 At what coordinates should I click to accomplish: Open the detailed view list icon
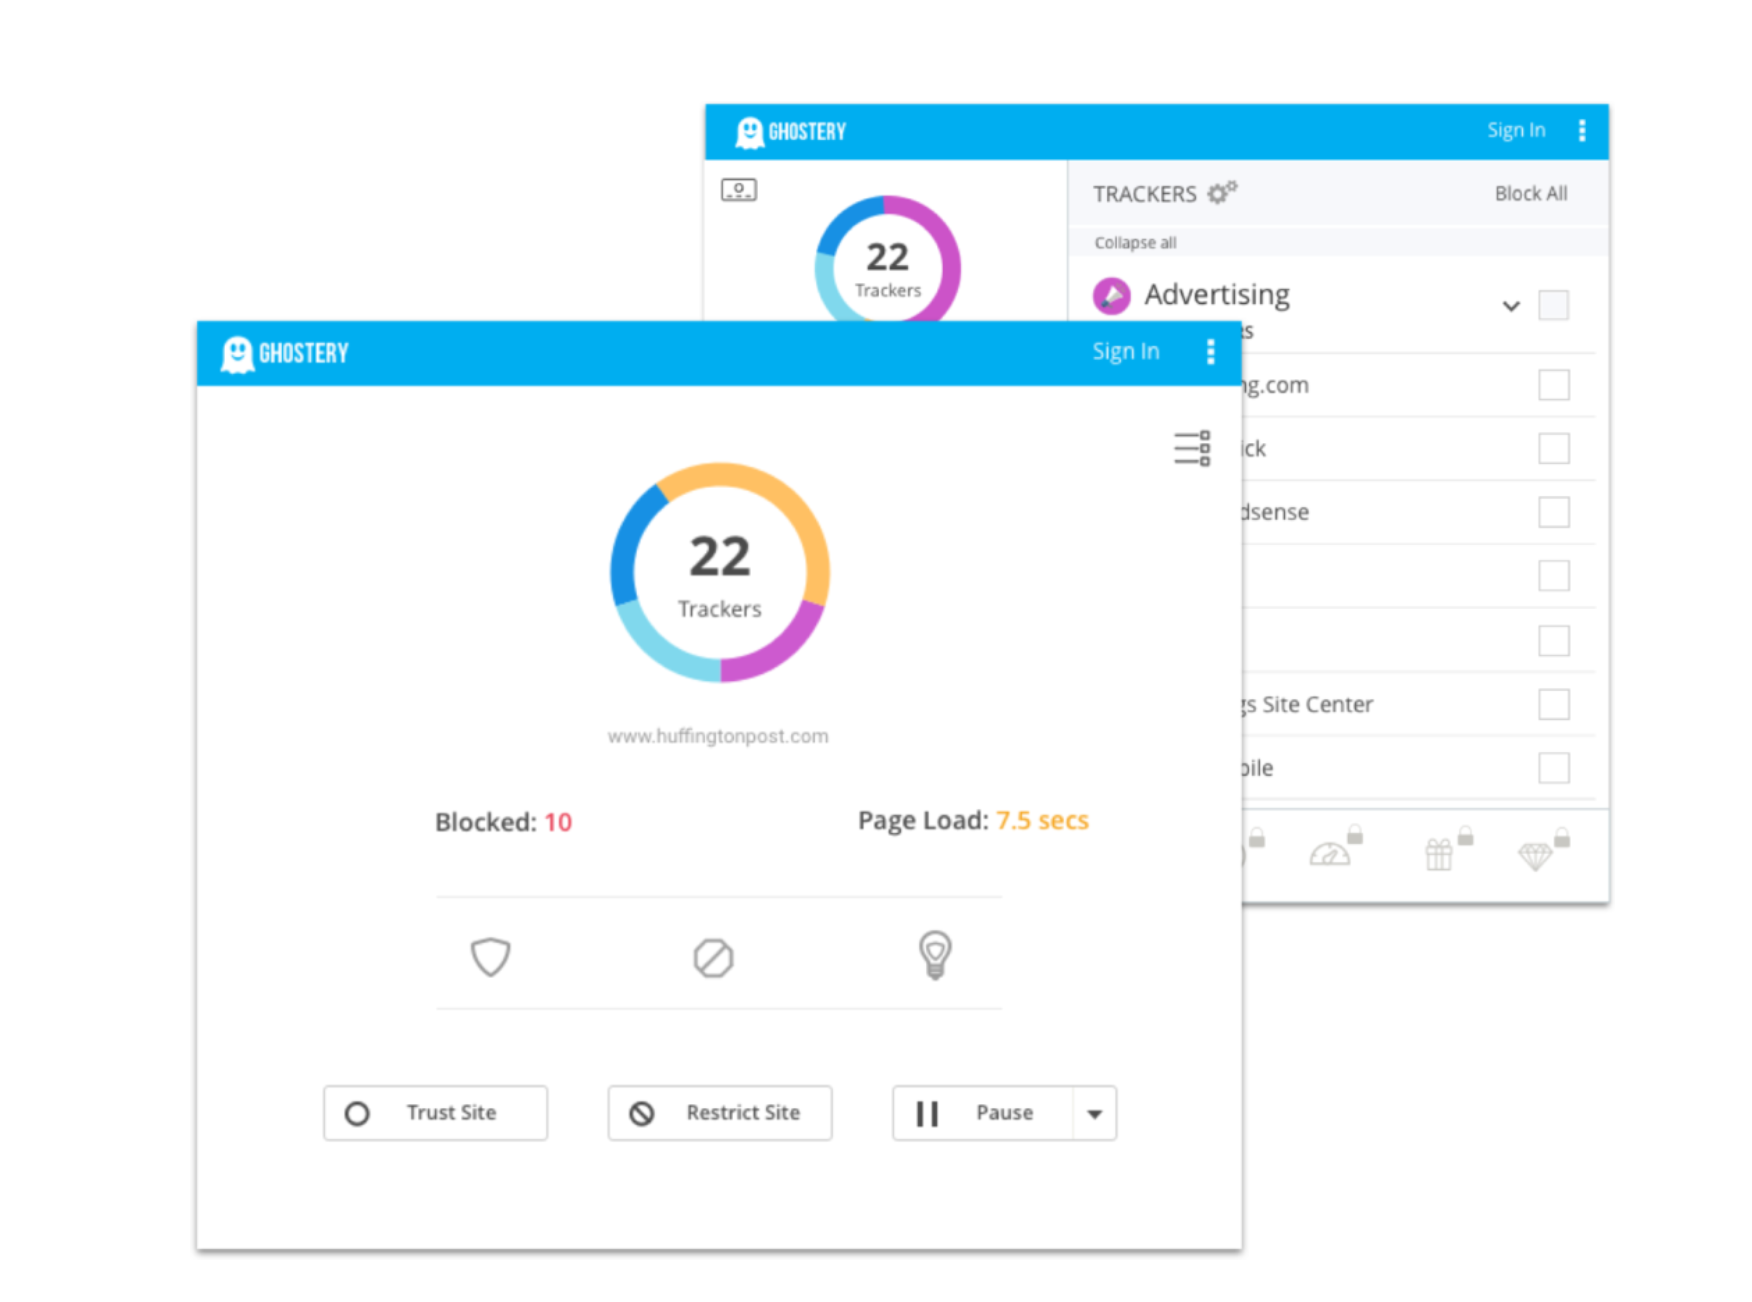pos(1191,448)
